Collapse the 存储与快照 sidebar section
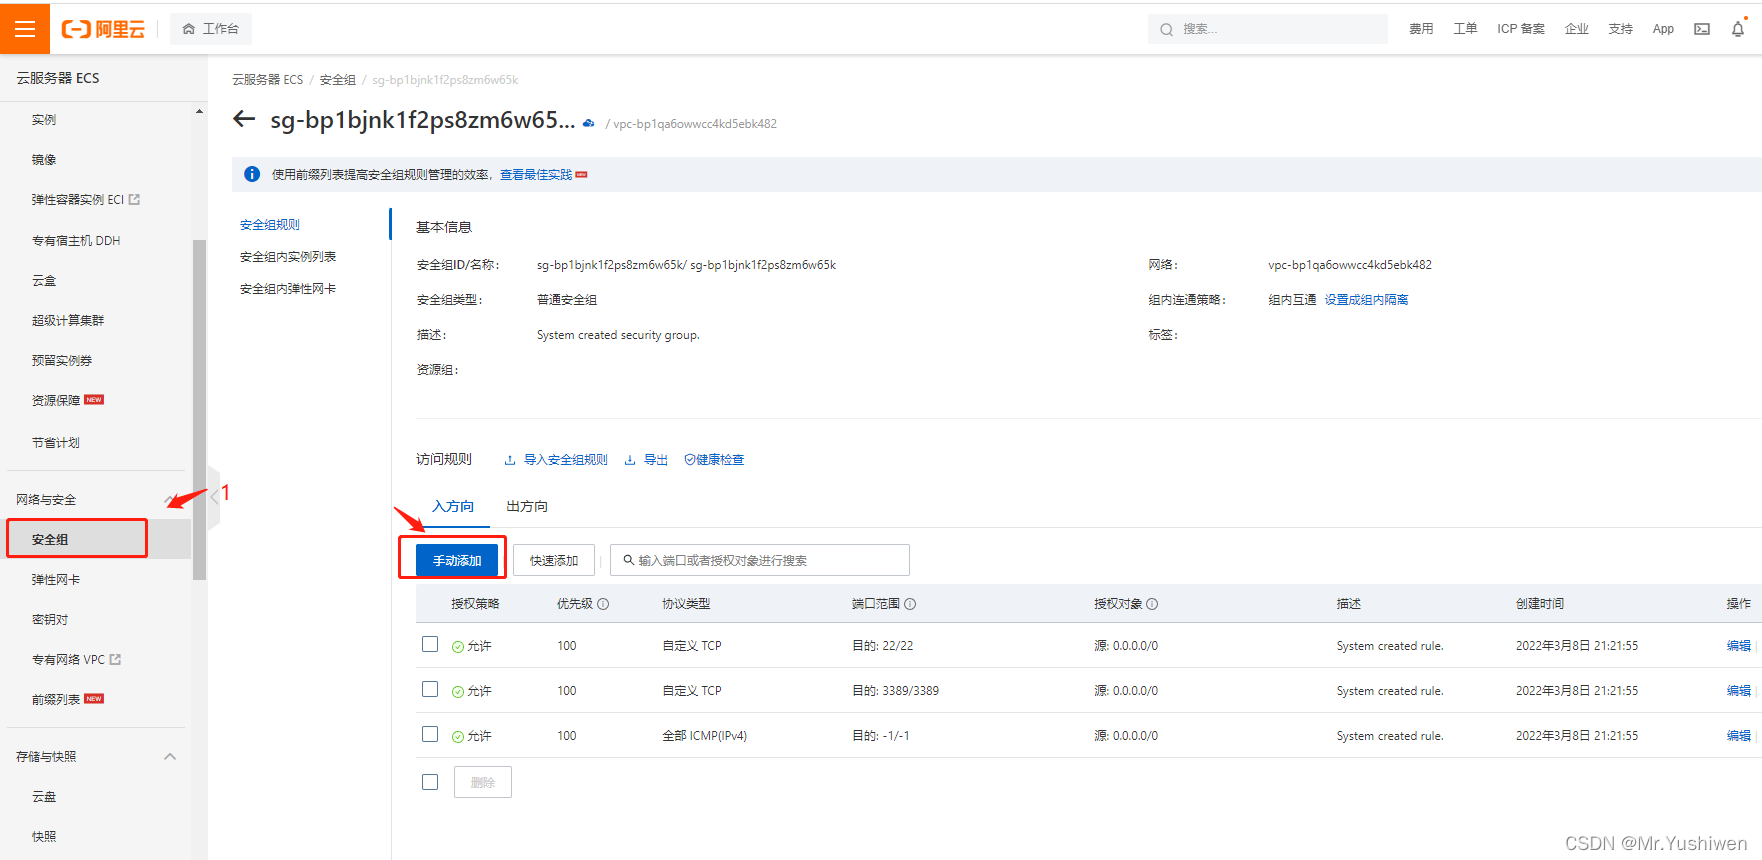Viewport: 1762px width, 860px height. 170,757
